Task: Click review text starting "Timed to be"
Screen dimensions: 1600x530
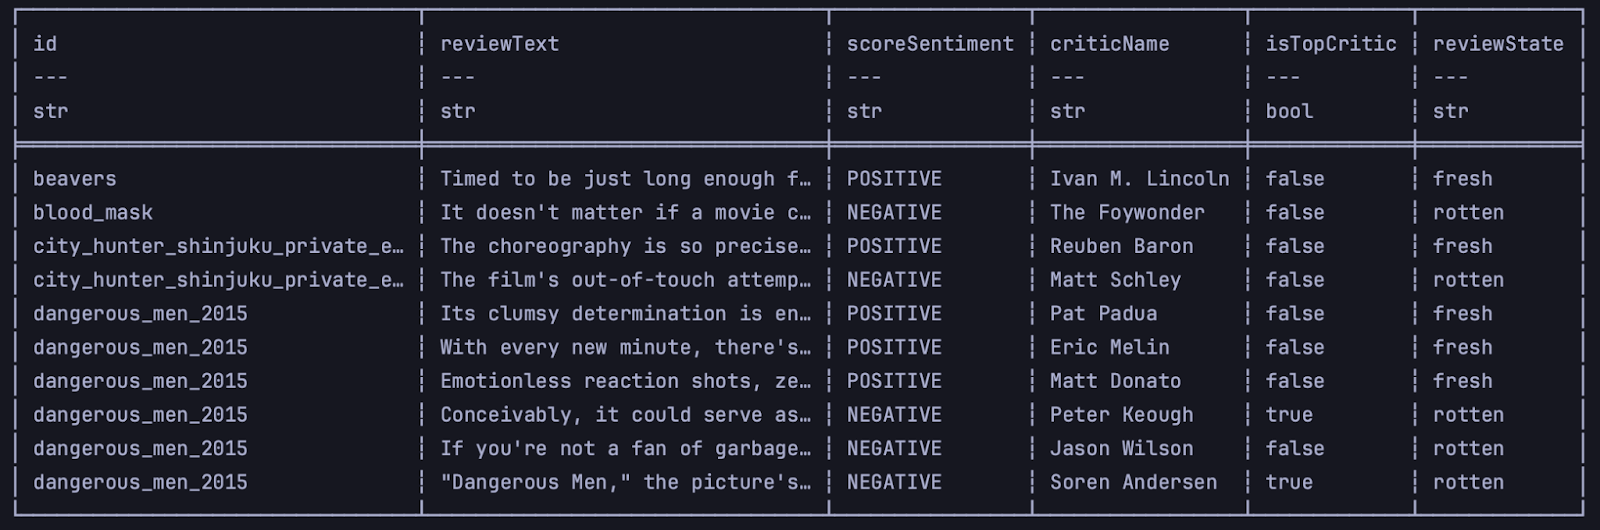Action: (625, 179)
